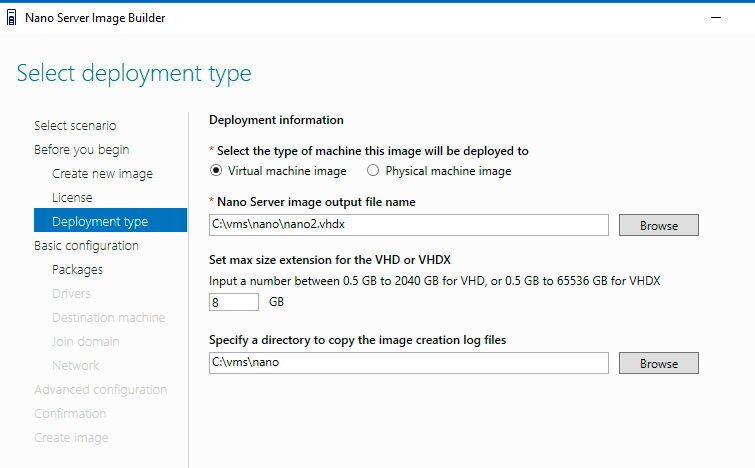
Task: Click the Nano Server Image Builder app icon
Action: (11, 18)
